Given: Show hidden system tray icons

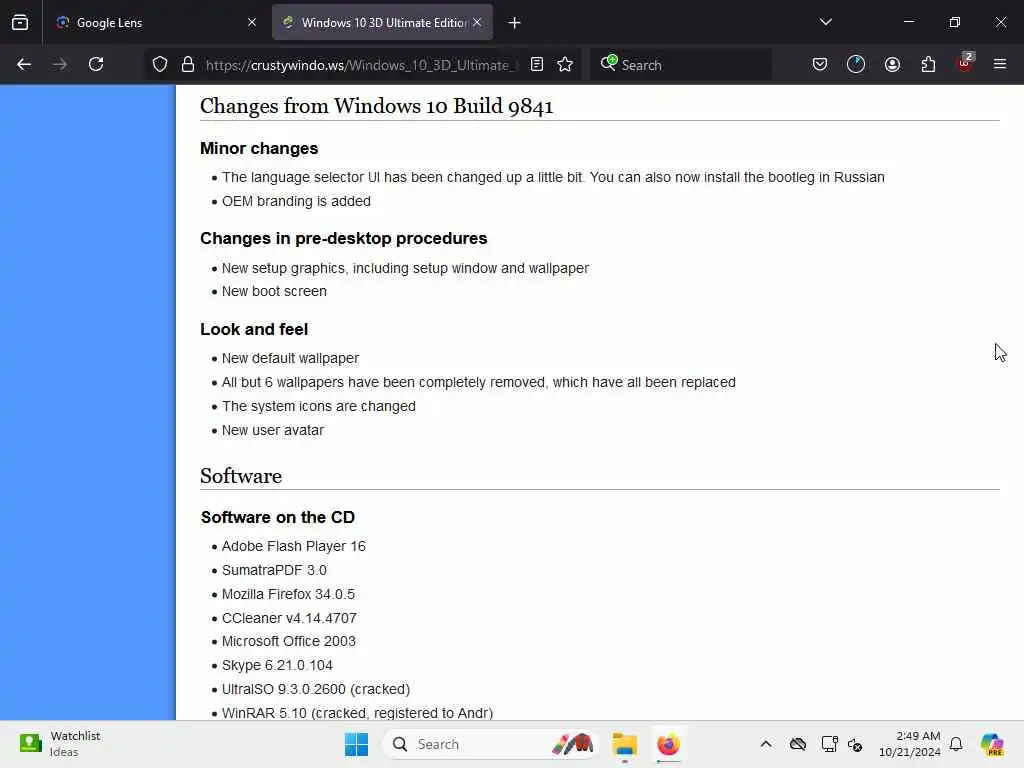Looking at the screenshot, I should [x=766, y=744].
